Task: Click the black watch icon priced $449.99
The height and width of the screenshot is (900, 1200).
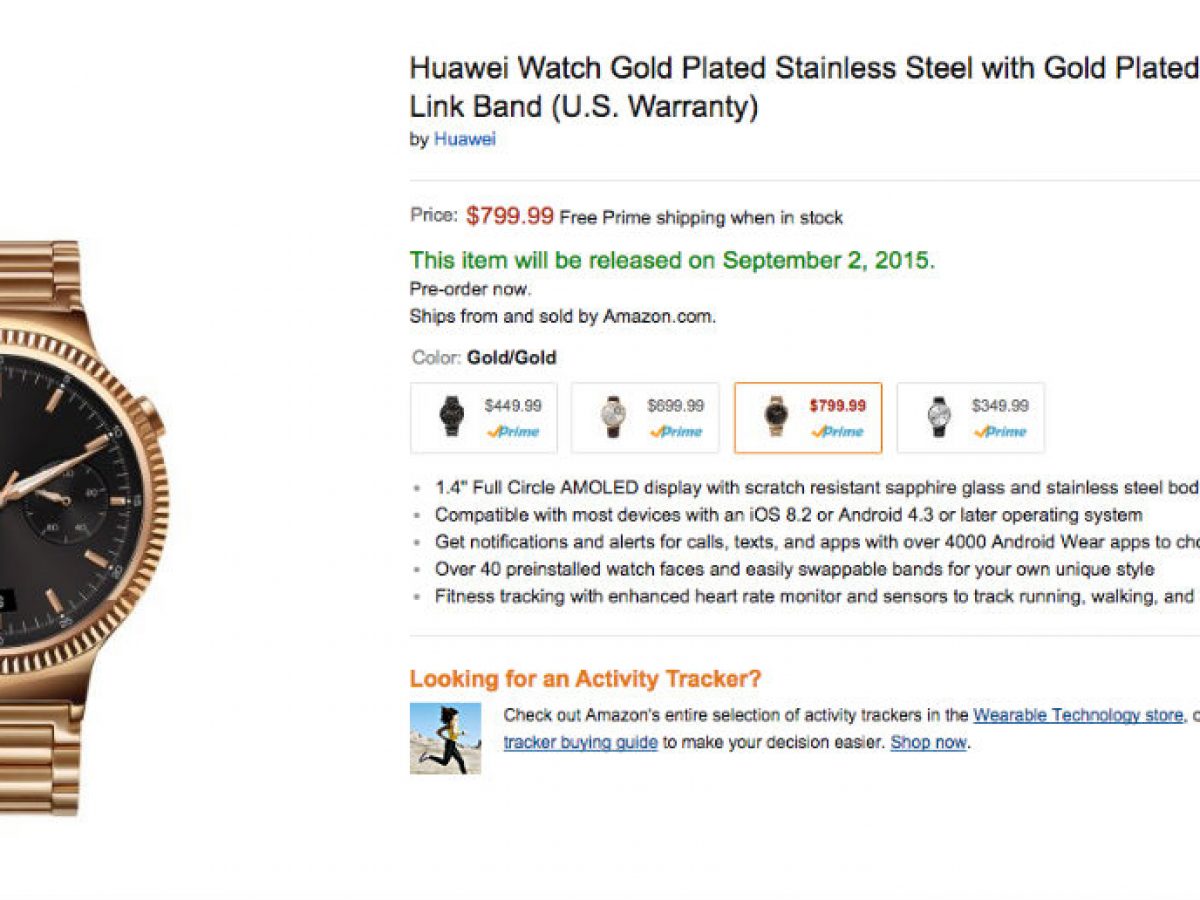Action: click(452, 416)
